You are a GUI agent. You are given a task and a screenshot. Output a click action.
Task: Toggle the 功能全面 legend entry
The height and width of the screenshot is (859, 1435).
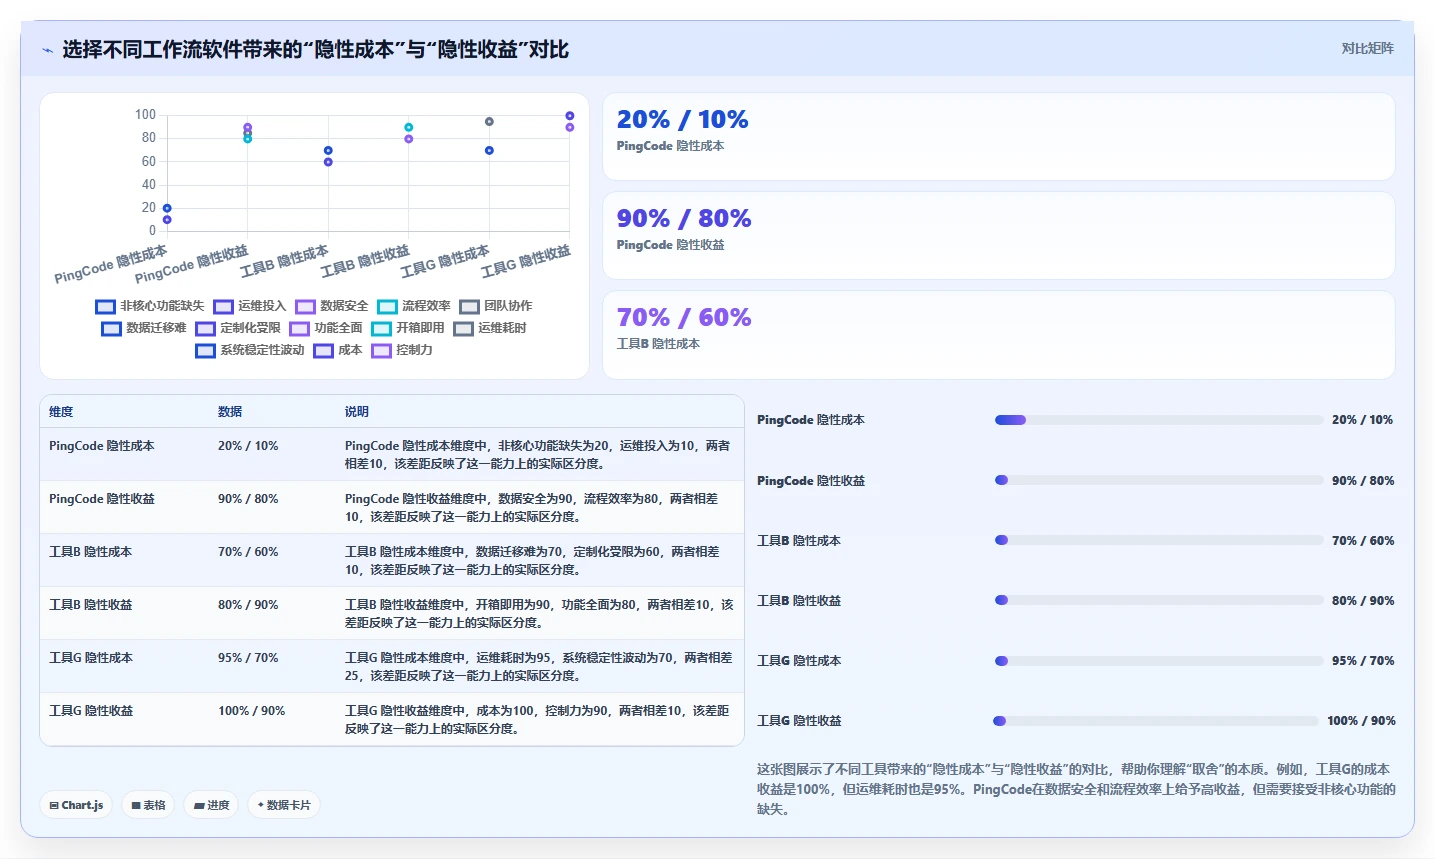[326, 328]
